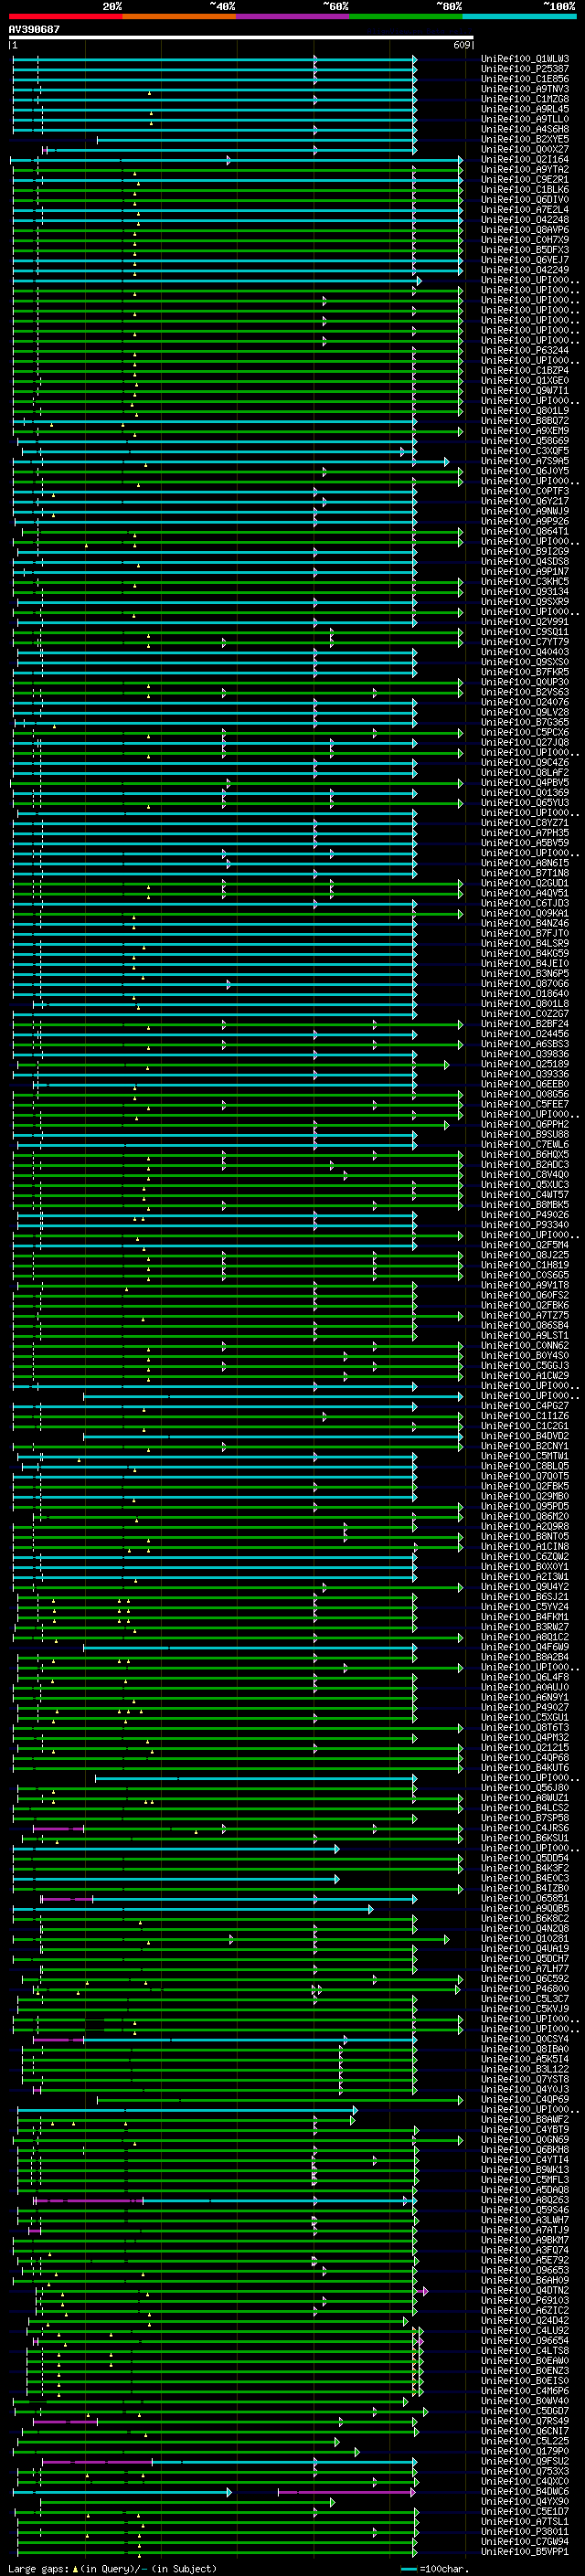Select hit UniRef100_Q801L9

point(524,410)
